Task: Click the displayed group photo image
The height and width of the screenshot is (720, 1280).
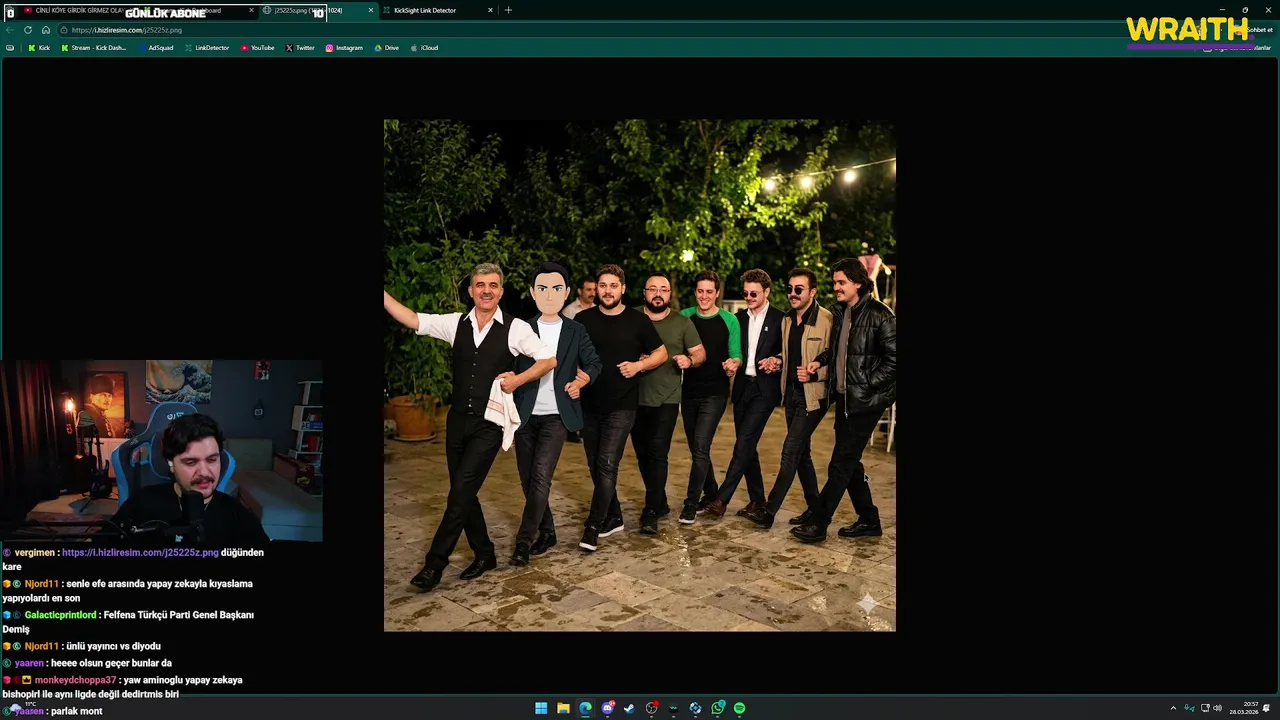Action: click(640, 375)
